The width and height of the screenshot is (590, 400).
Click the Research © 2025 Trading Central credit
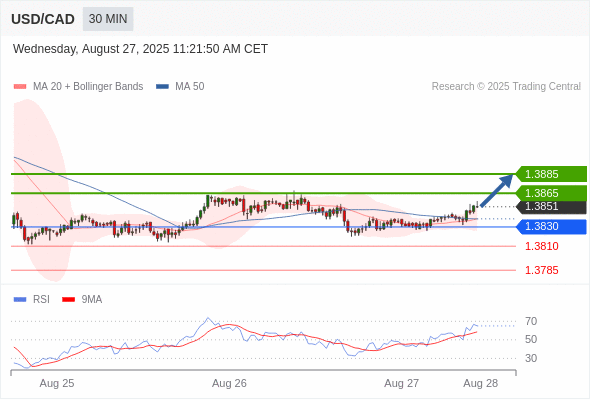506,87
